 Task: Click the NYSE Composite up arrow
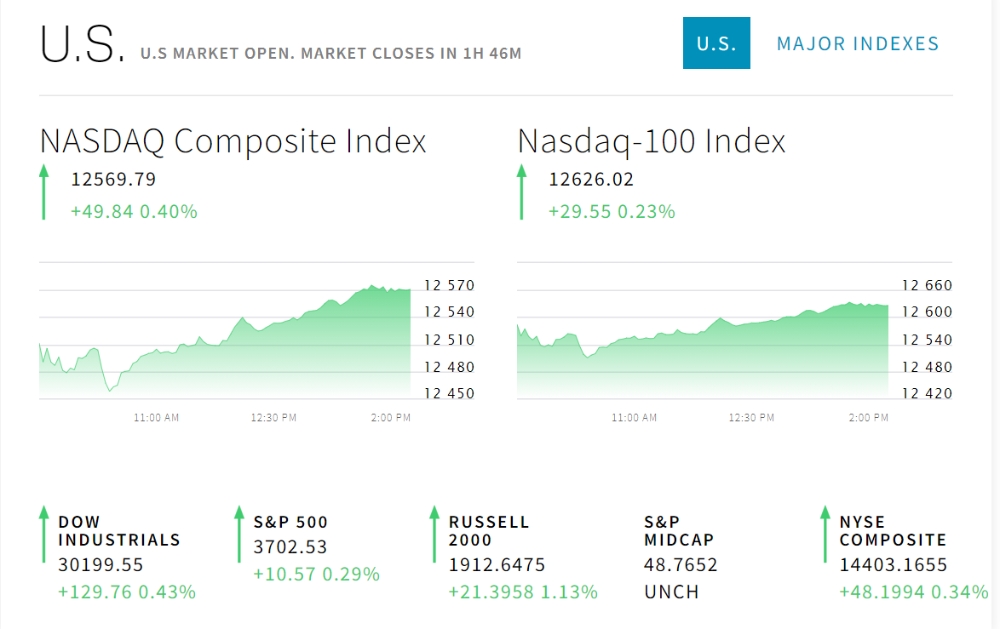point(825,533)
